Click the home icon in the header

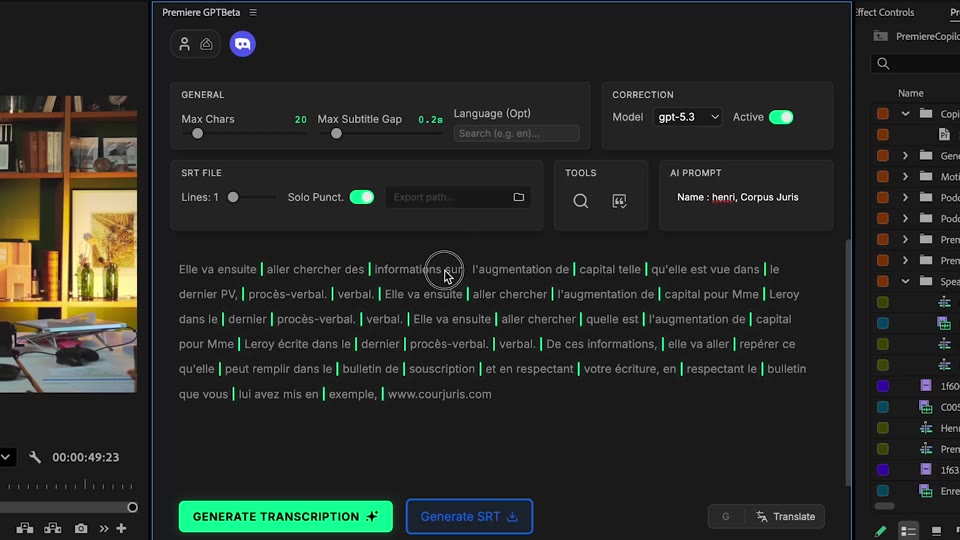(x=206, y=44)
